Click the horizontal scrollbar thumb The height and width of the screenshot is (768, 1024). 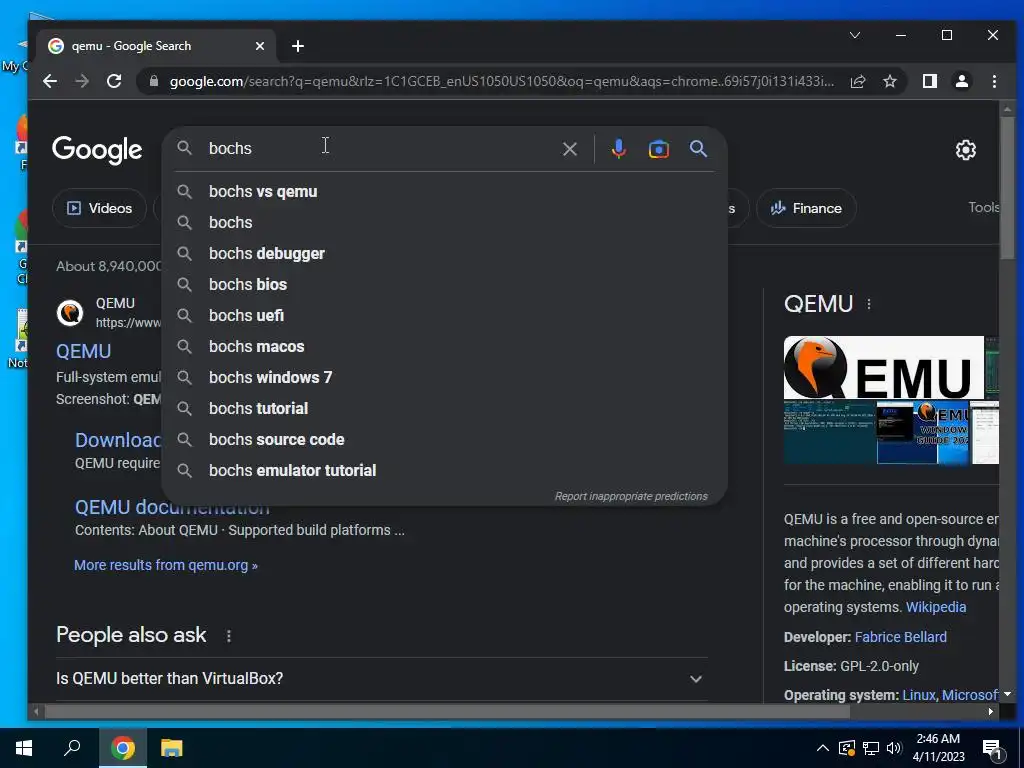[447, 711]
